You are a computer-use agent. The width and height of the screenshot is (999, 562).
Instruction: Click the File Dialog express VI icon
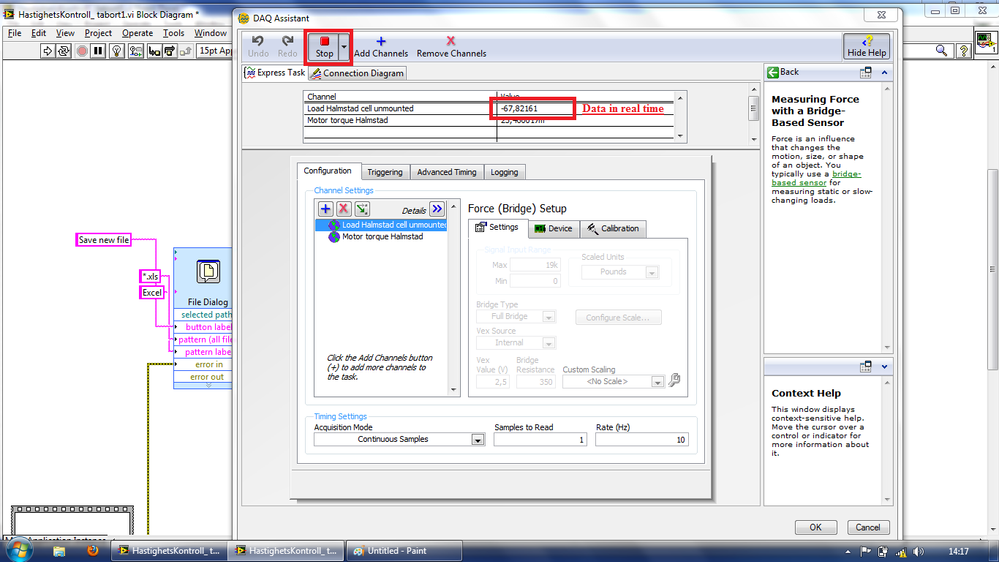point(208,272)
